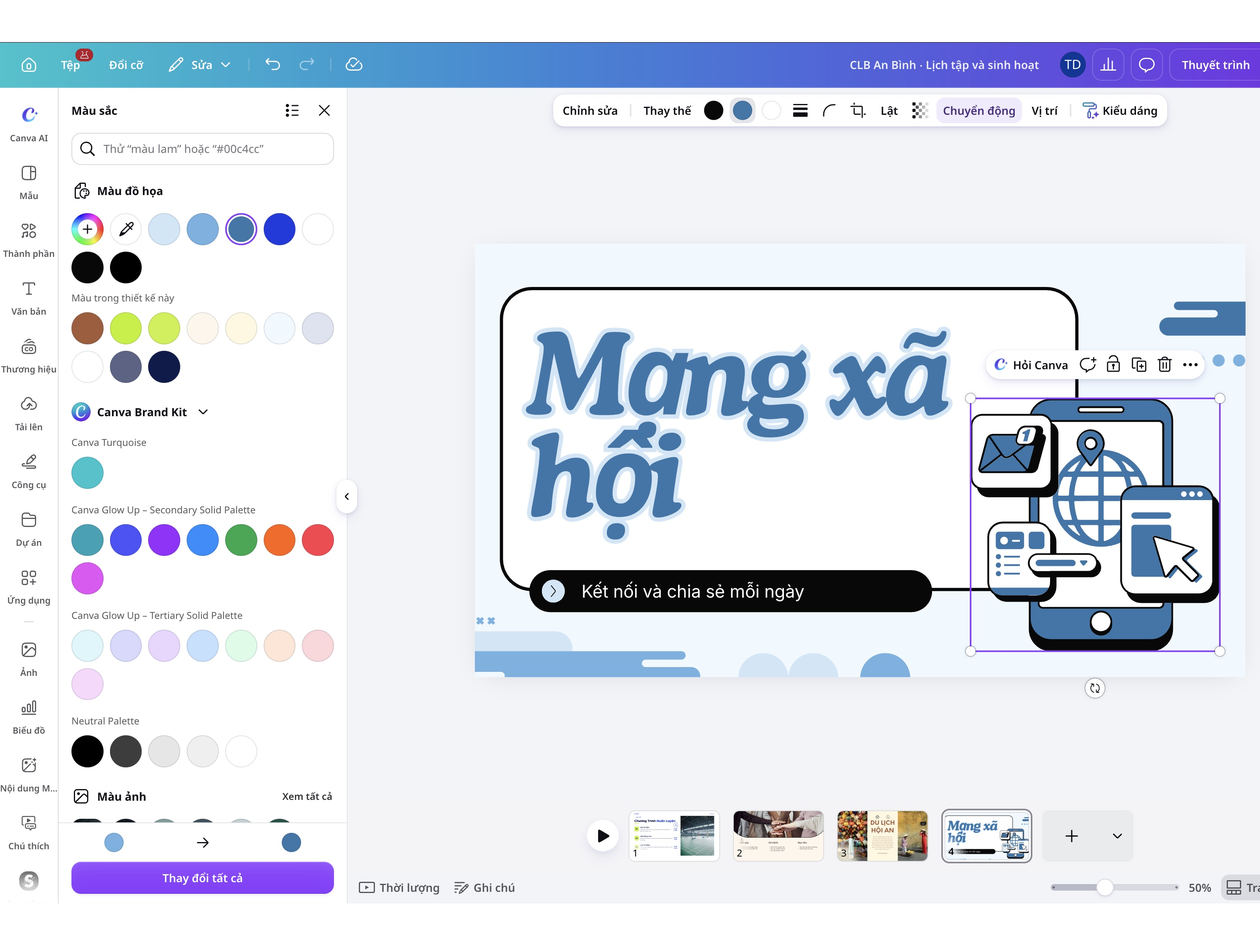1260x946 pixels.
Task: Check cloud save status icon
Action: pos(354,64)
